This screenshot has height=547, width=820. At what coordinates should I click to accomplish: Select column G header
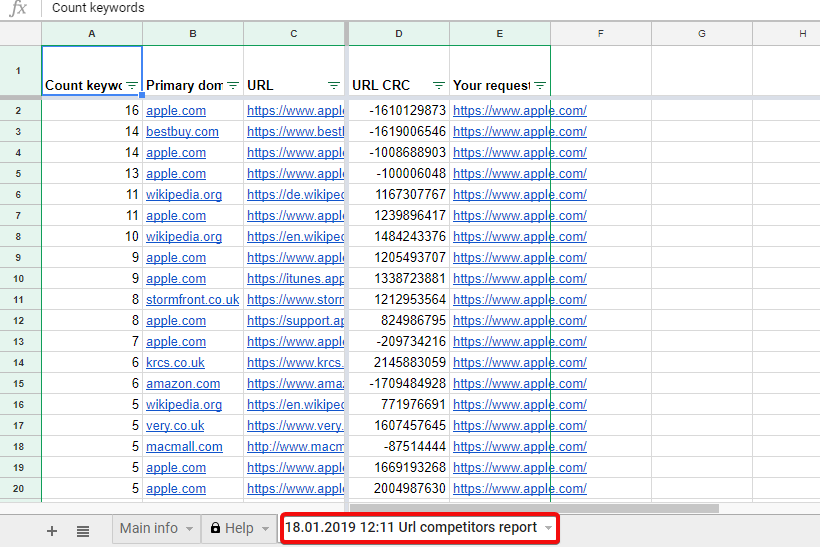(x=702, y=33)
